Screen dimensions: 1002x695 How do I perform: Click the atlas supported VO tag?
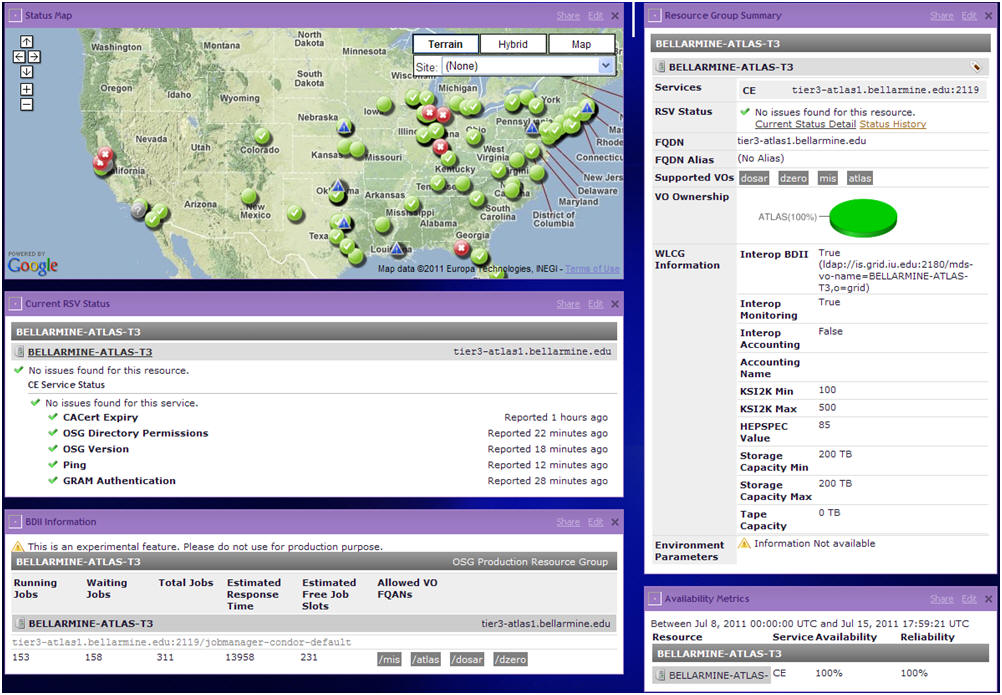pos(859,179)
